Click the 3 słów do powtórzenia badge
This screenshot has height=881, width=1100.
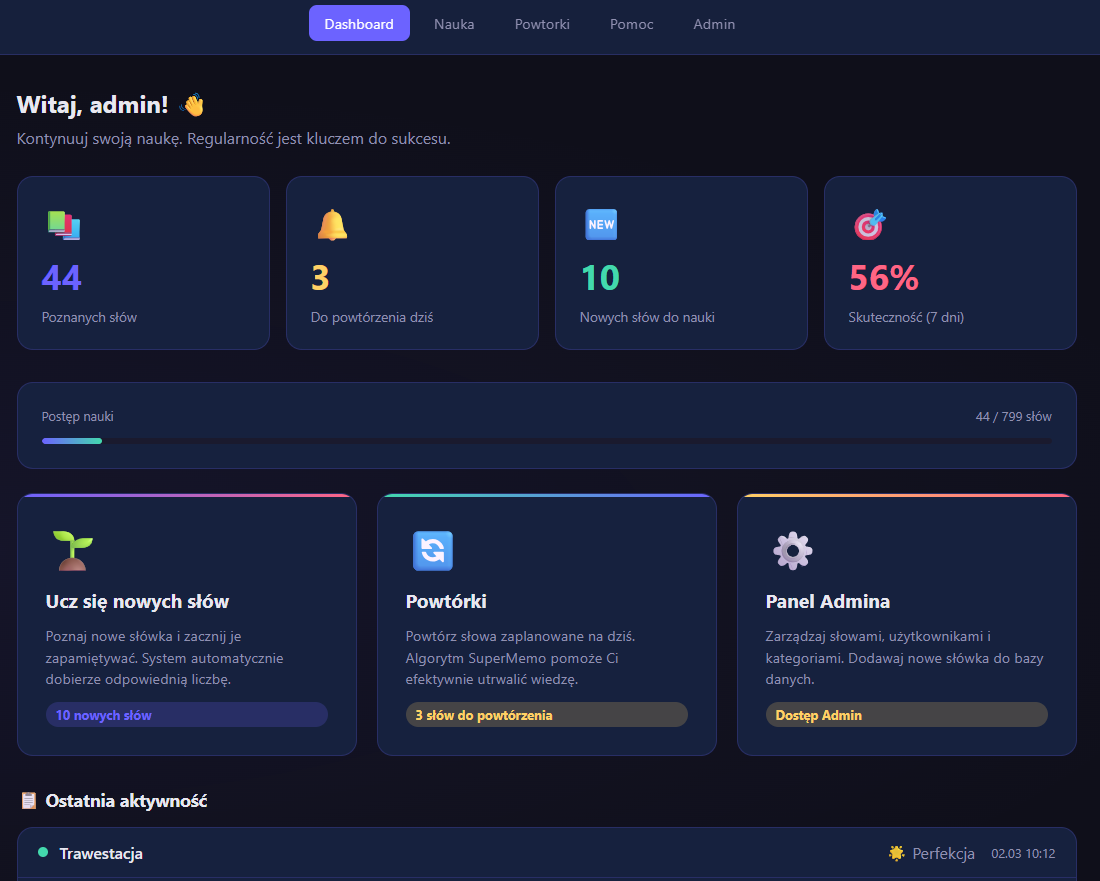pyautogui.click(x=546, y=715)
